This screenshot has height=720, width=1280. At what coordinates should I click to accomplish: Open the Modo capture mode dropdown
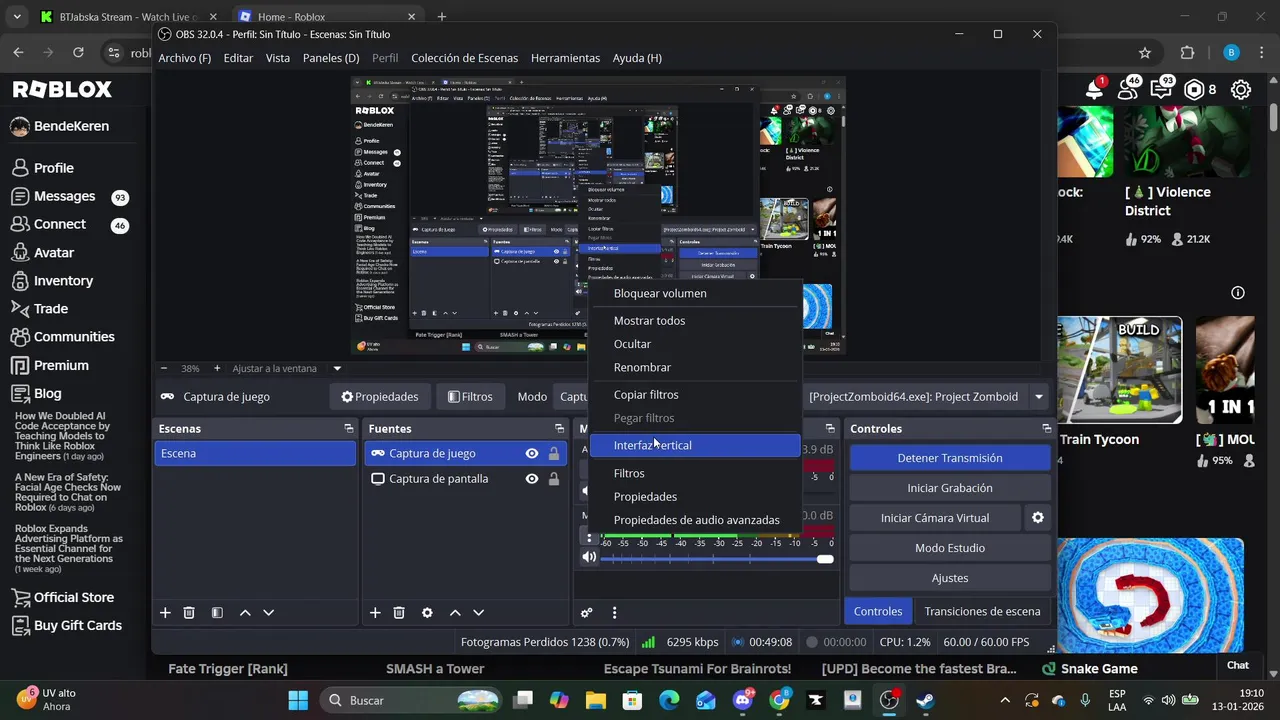[573, 397]
